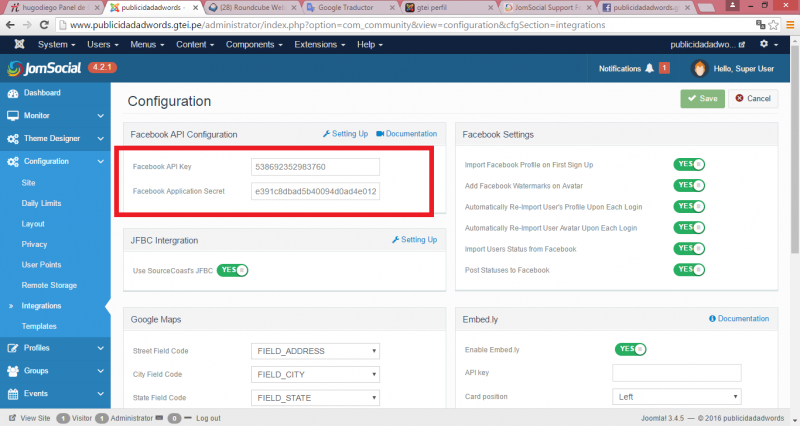Click the Joomla logo icon in admin bar

pyautogui.click(x=19, y=44)
